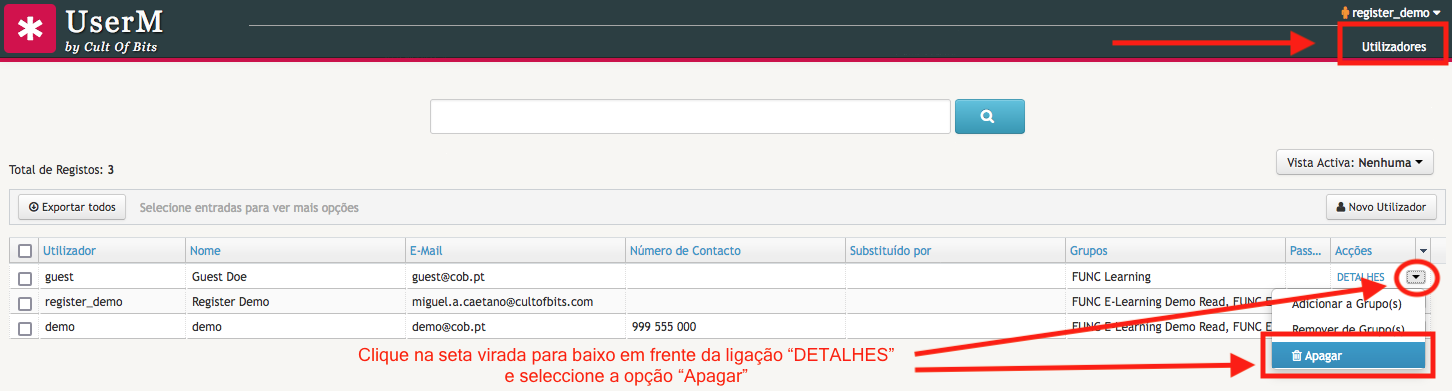Screen dimensions: 1452x391
Task: Open the Vista Activa dropdown
Action: click(1355, 162)
